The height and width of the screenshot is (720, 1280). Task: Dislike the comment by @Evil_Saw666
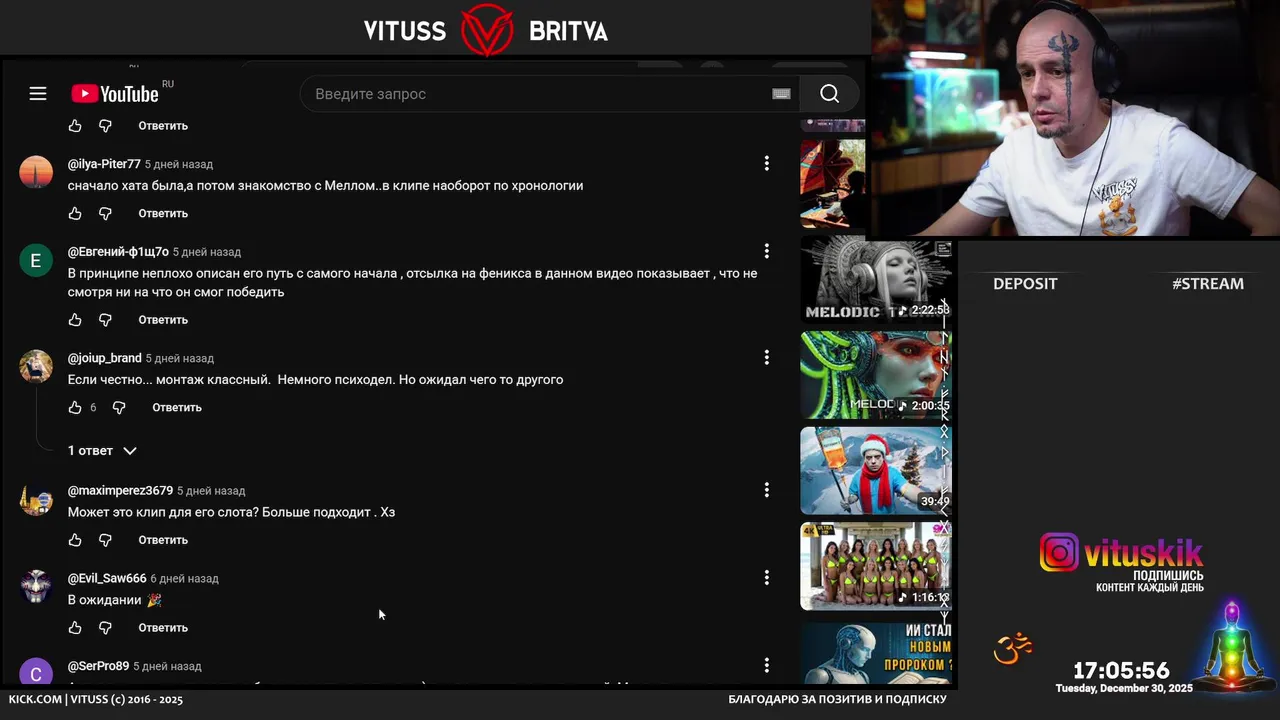tap(105, 628)
